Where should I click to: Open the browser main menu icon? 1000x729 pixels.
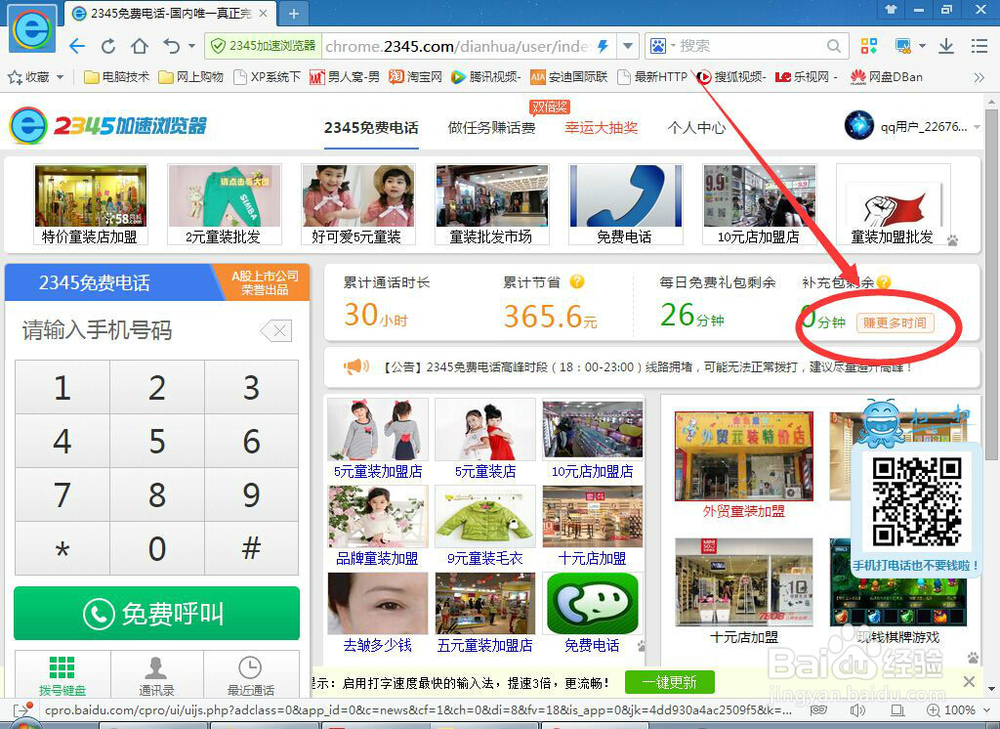tap(979, 46)
